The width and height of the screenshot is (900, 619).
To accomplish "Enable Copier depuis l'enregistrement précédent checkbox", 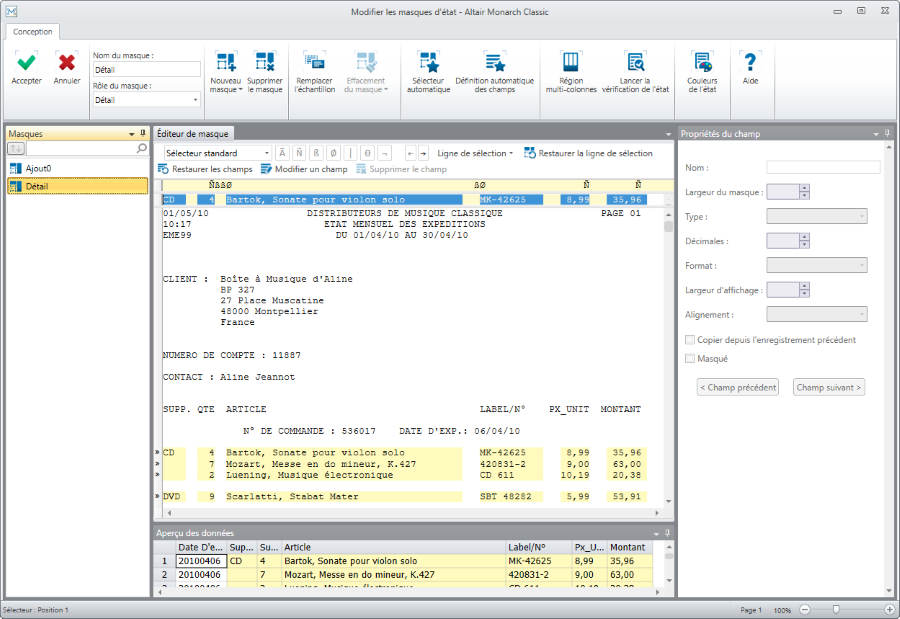I will tap(690, 340).
